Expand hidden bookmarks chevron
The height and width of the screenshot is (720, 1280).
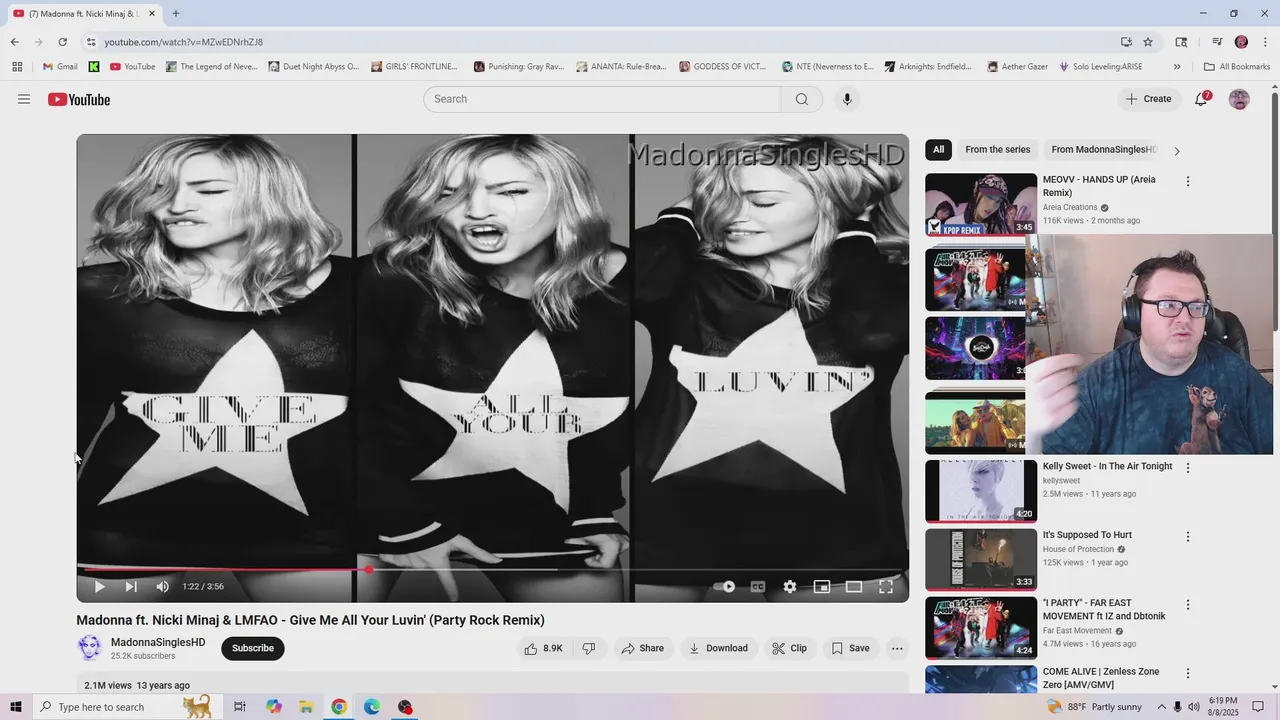coord(1177,67)
